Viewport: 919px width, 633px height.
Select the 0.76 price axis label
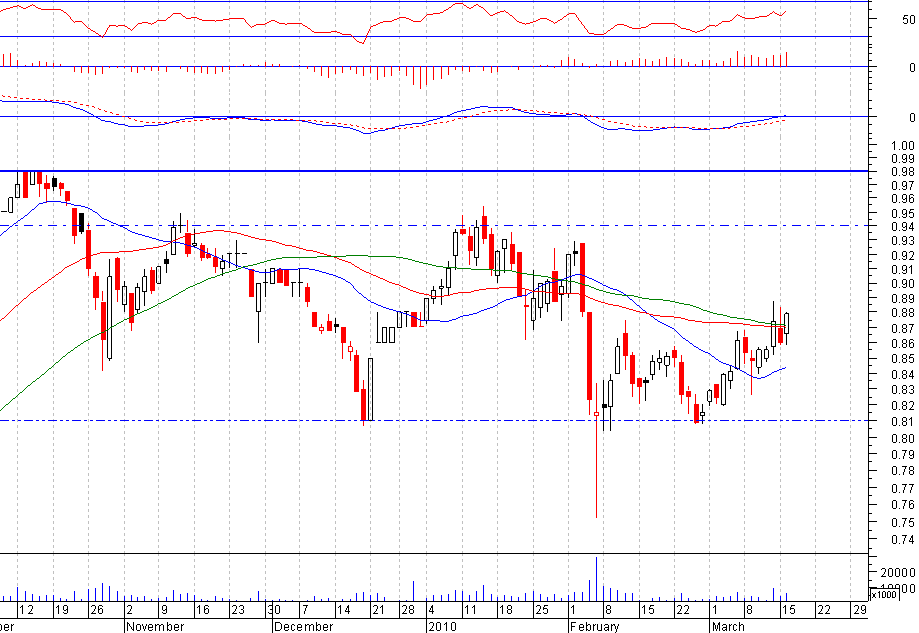(903, 505)
